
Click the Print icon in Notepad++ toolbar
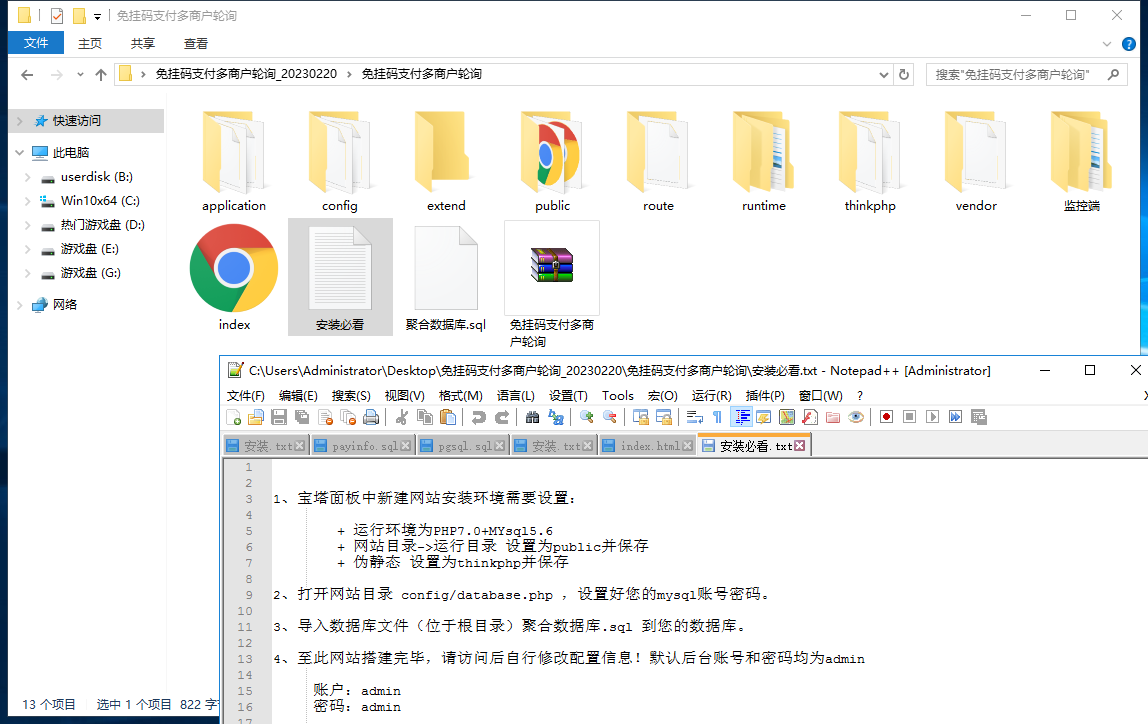(x=371, y=417)
